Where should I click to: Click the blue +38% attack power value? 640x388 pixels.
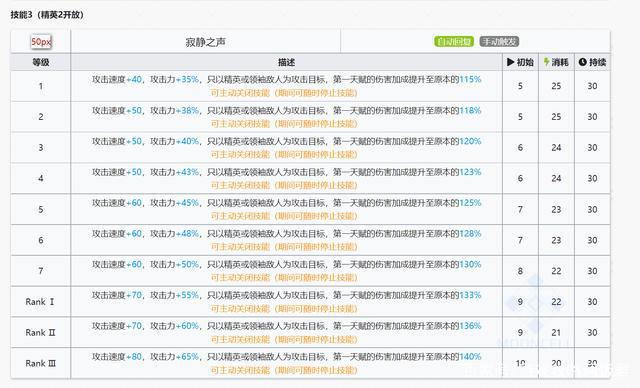tap(187, 111)
